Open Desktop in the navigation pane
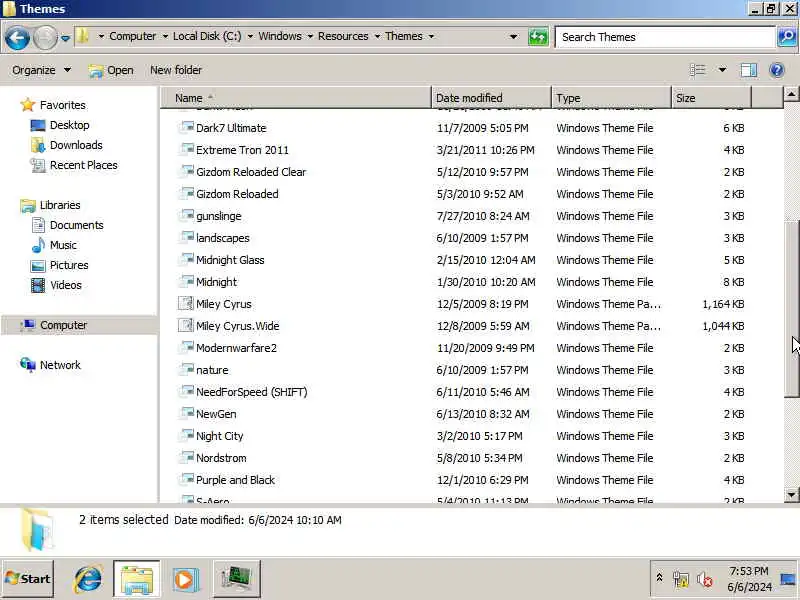Screen dimensions: 800x600 (x=69, y=125)
